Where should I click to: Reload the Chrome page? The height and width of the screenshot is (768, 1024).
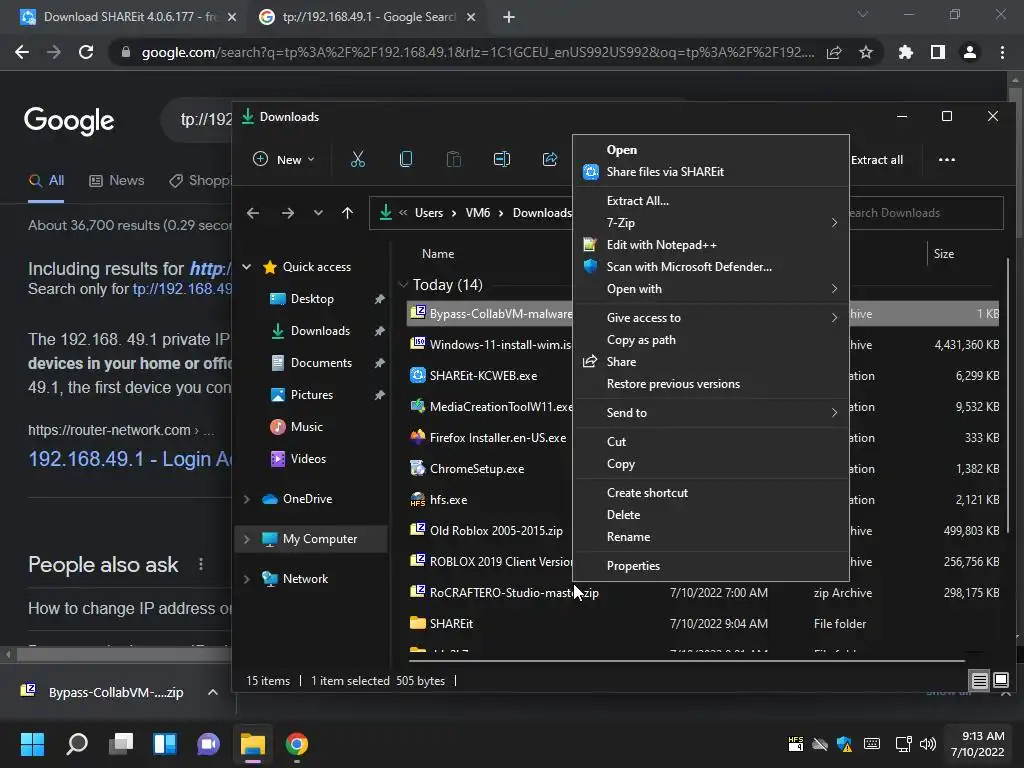pyautogui.click(x=86, y=52)
